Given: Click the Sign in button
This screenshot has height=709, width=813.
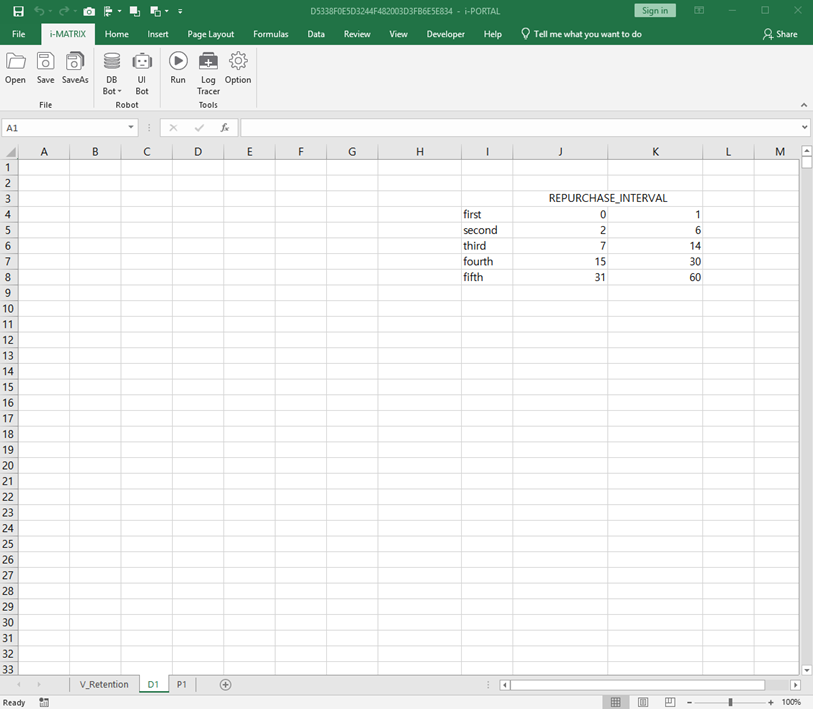Looking at the screenshot, I should pos(655,9).
